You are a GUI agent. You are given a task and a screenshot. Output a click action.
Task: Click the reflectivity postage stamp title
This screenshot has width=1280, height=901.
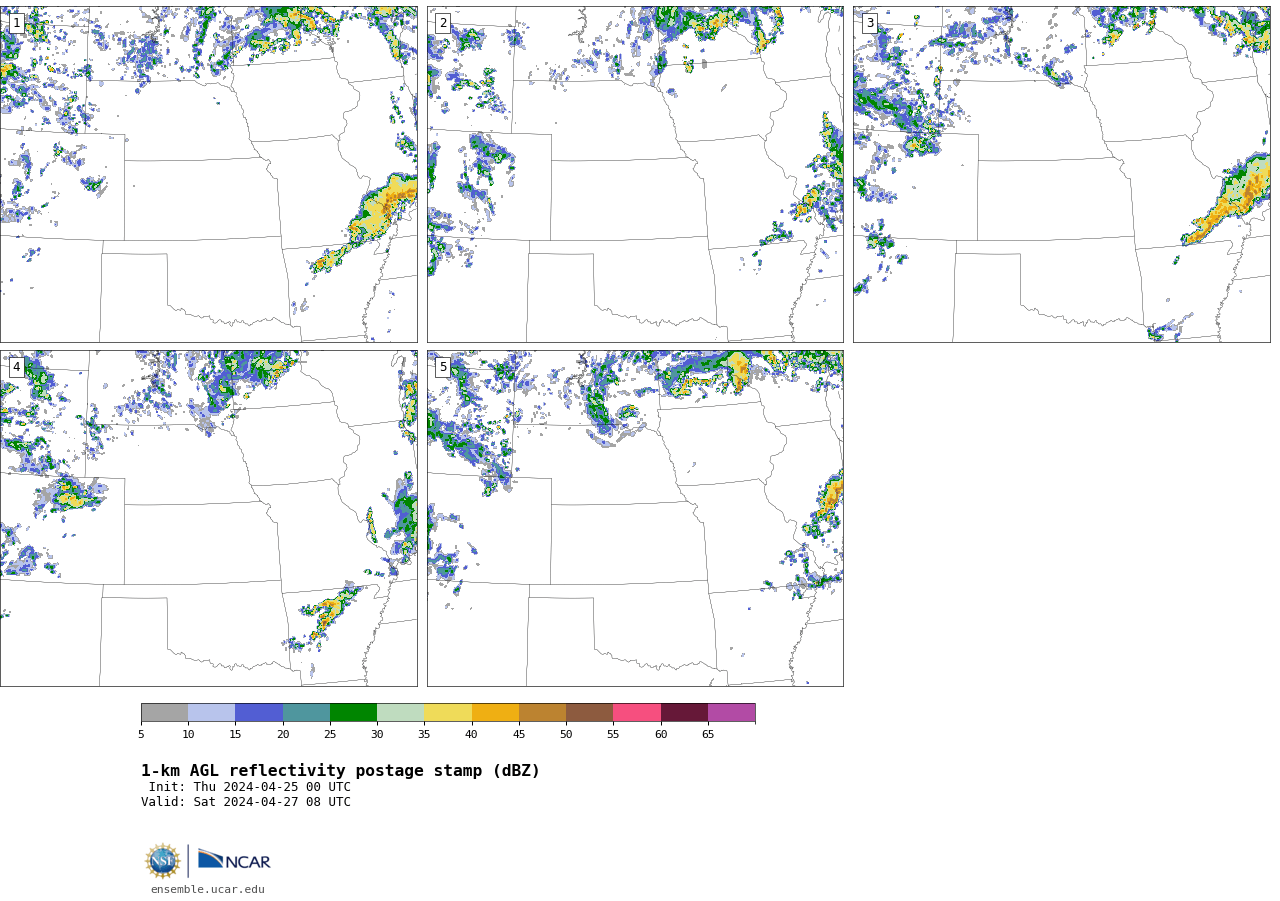click(340, 771)
